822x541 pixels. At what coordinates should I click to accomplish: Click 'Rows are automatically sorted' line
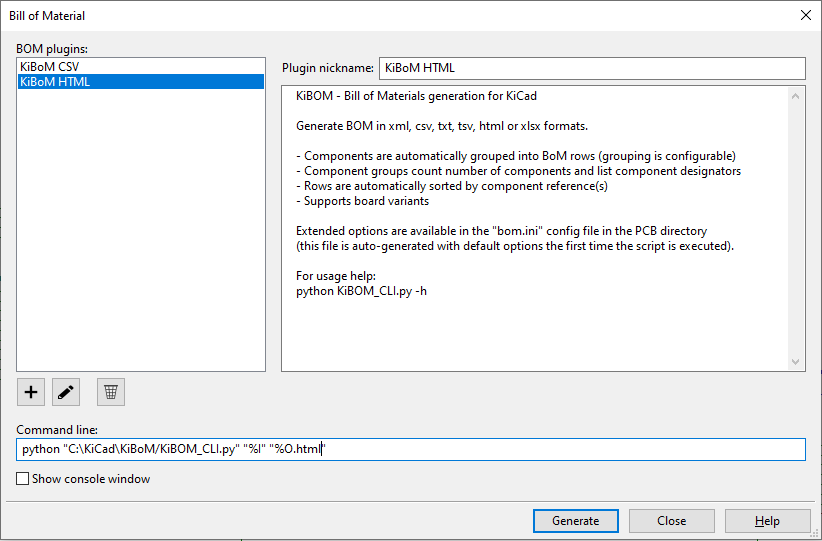click(x=452, y=186)
